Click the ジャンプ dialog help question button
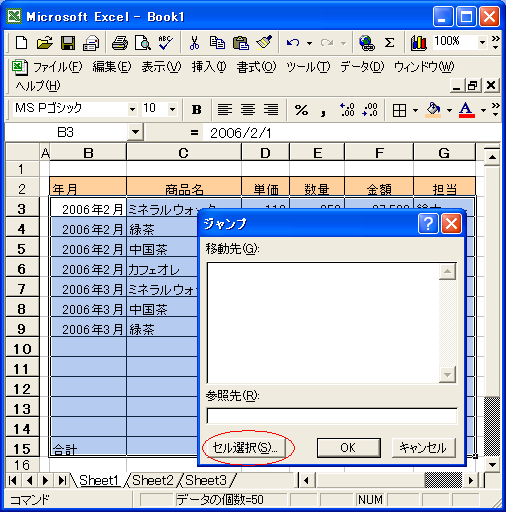 [x=428, y=224]
